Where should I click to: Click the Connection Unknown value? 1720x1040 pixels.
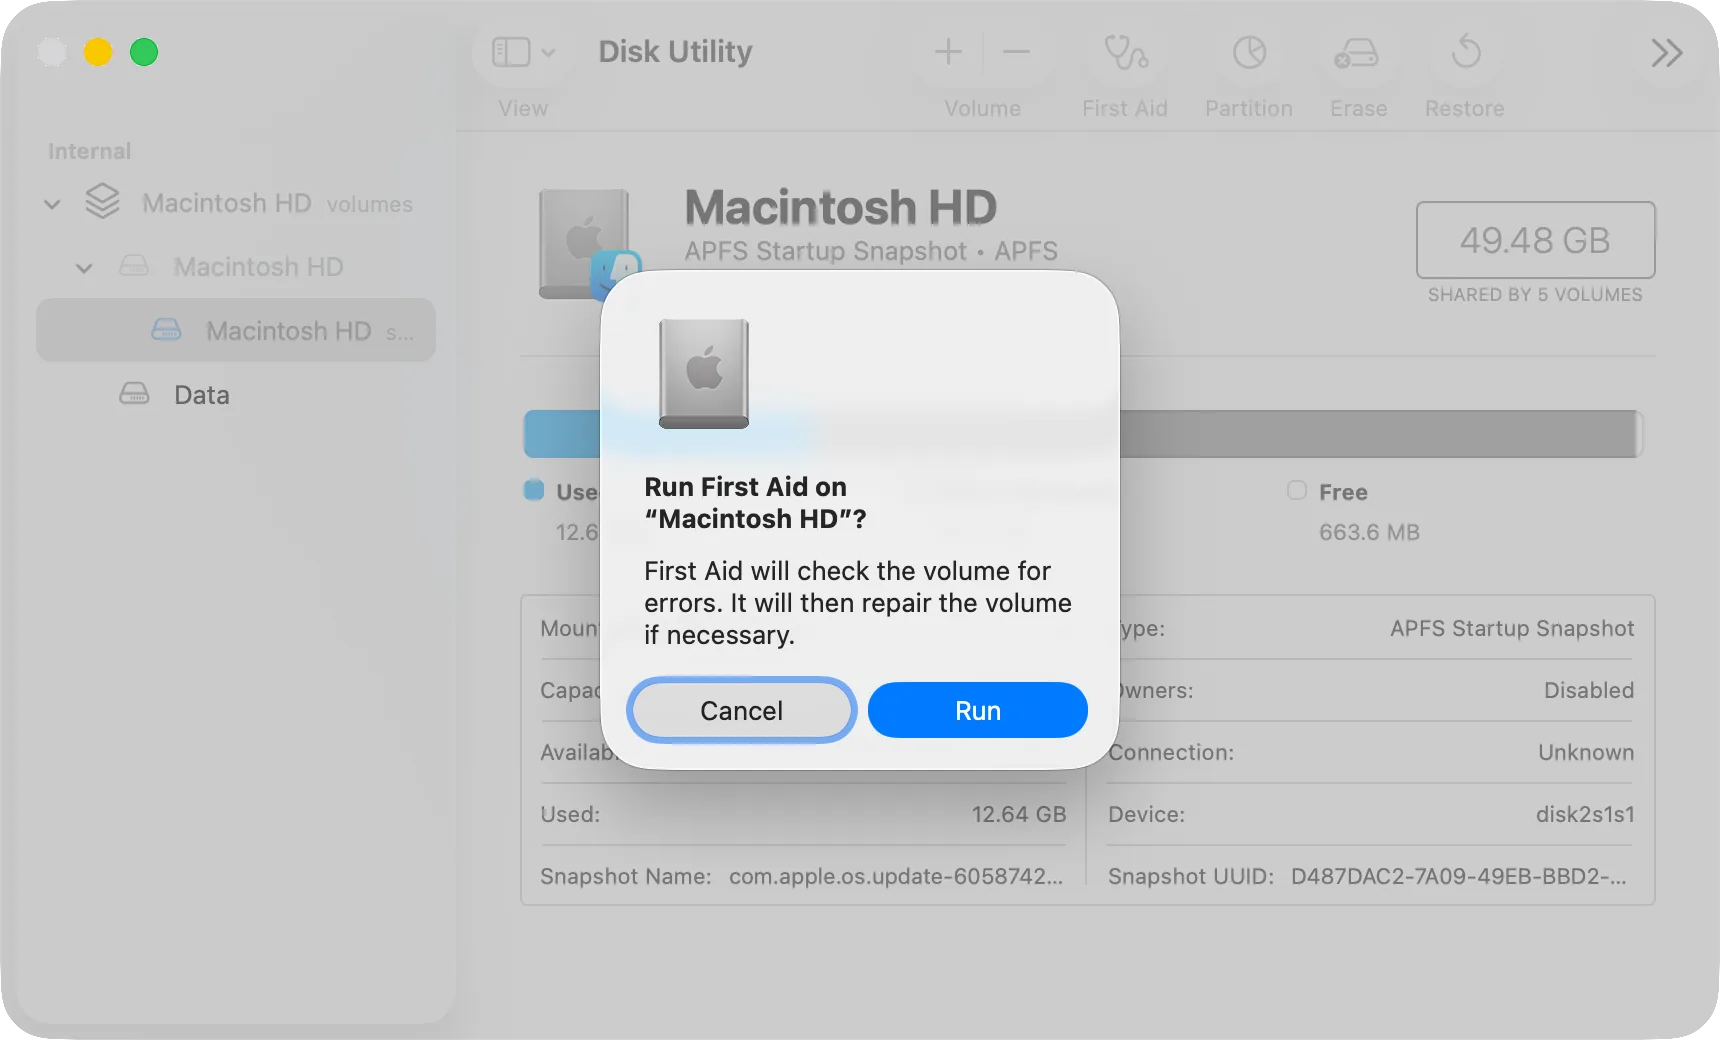tap(1586, 752)
